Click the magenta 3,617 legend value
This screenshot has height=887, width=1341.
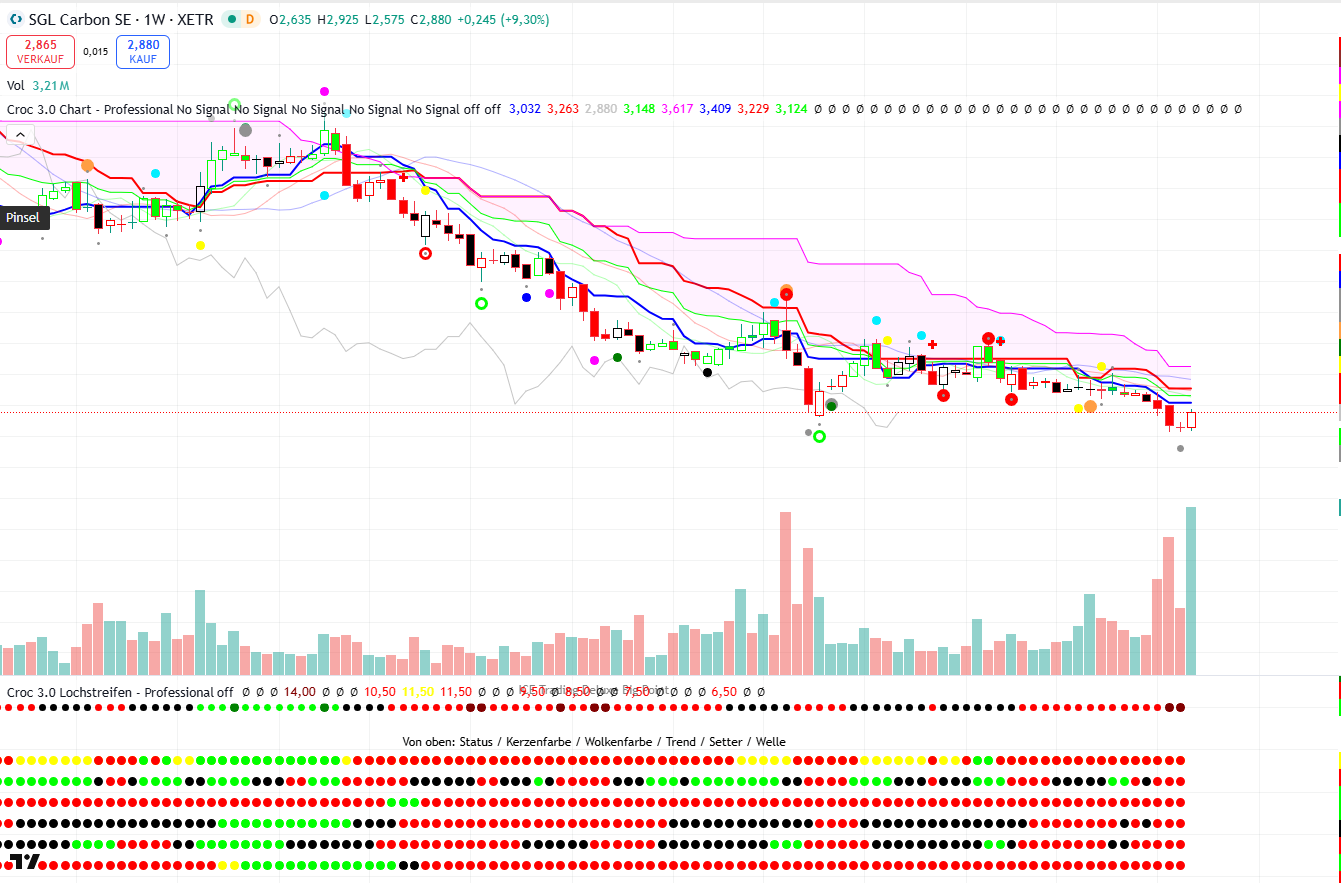pyautogui.click(x=677, y=109)
